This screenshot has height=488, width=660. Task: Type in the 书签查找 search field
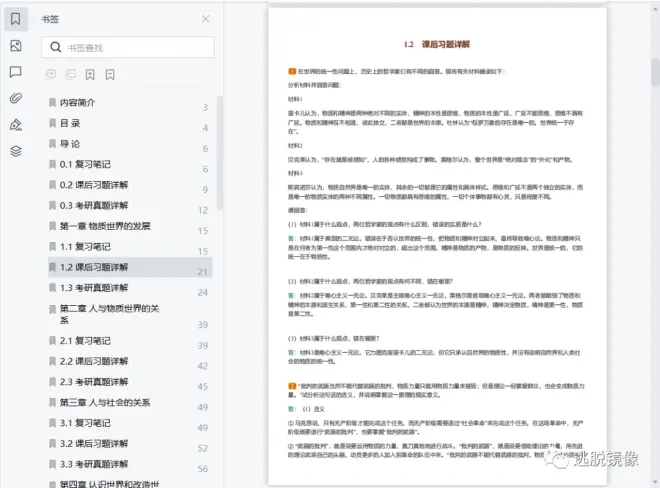tap(135, 47)
